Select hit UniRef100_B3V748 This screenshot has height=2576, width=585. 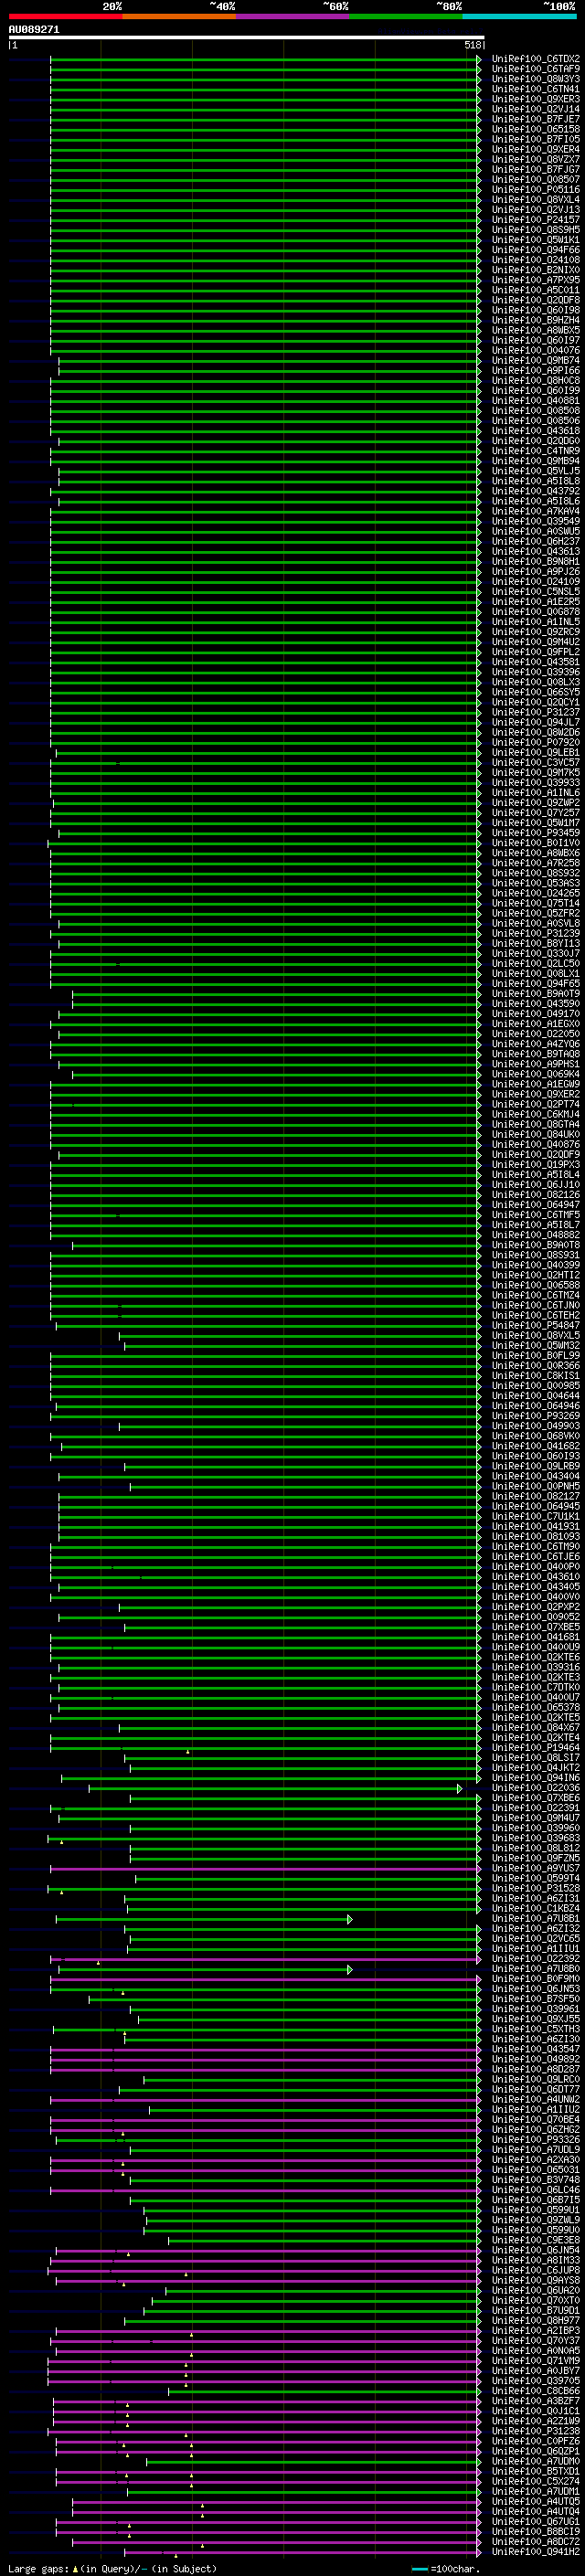click(536, 2179)
